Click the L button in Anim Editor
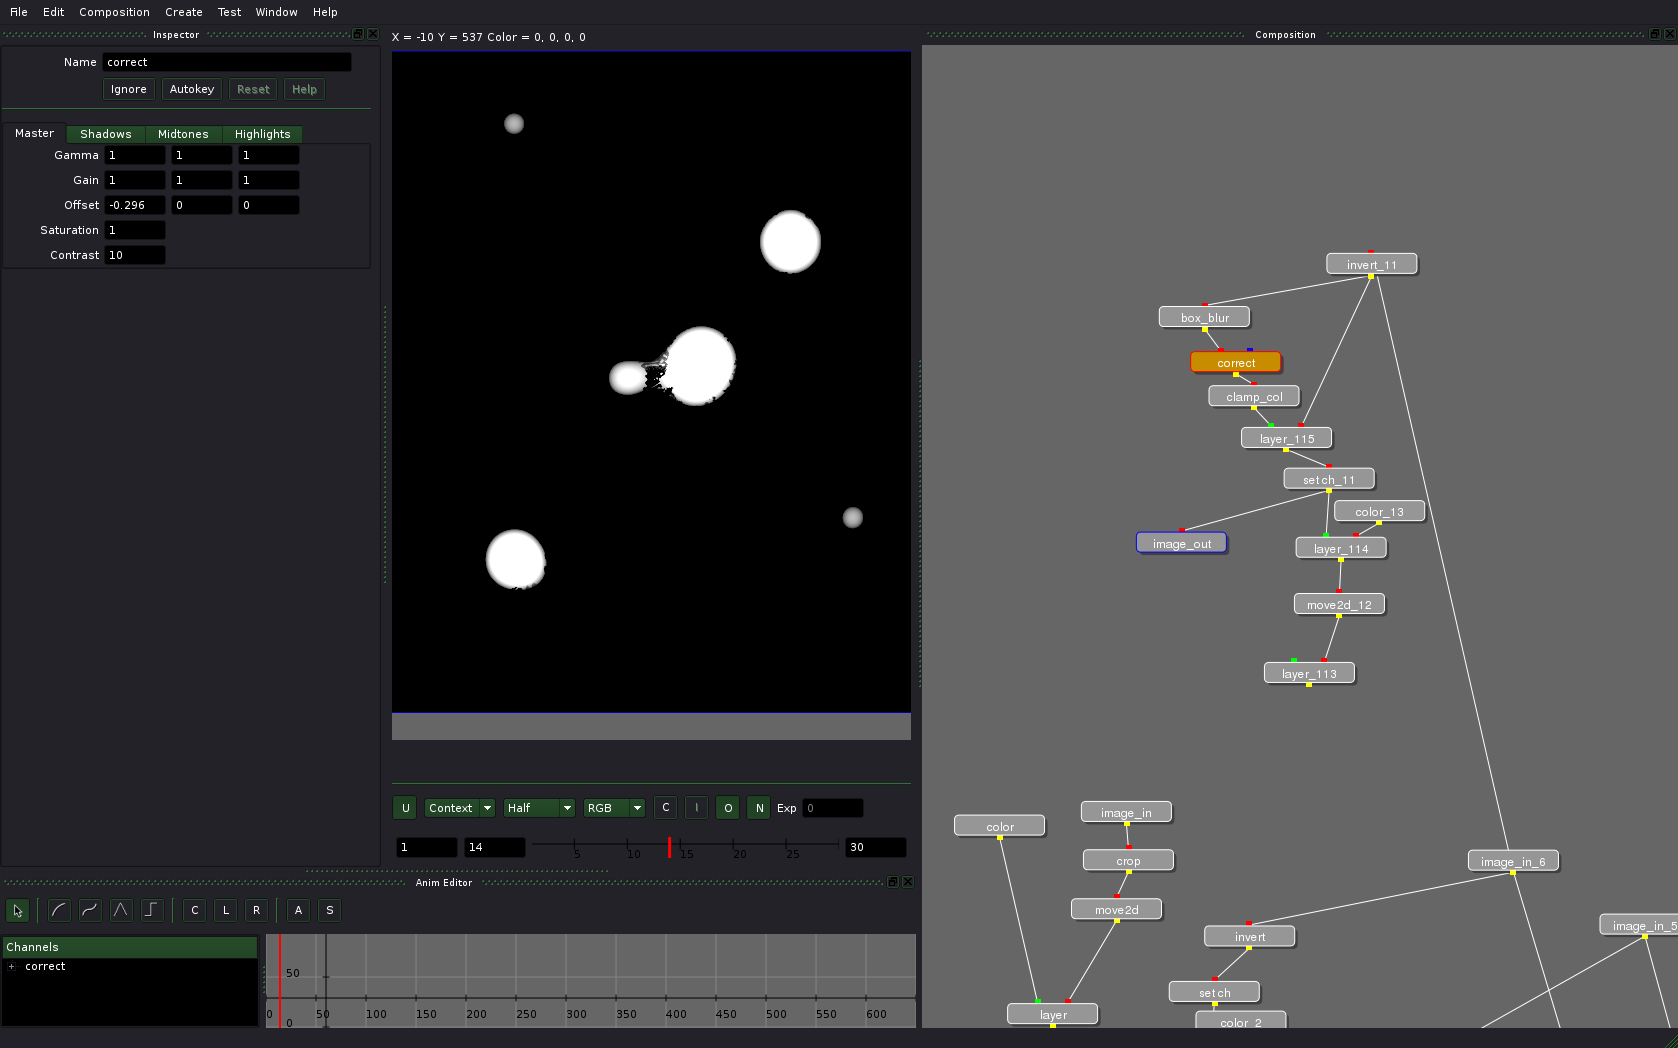This screenshot has height=1048, width=1678. click(226, 910)
